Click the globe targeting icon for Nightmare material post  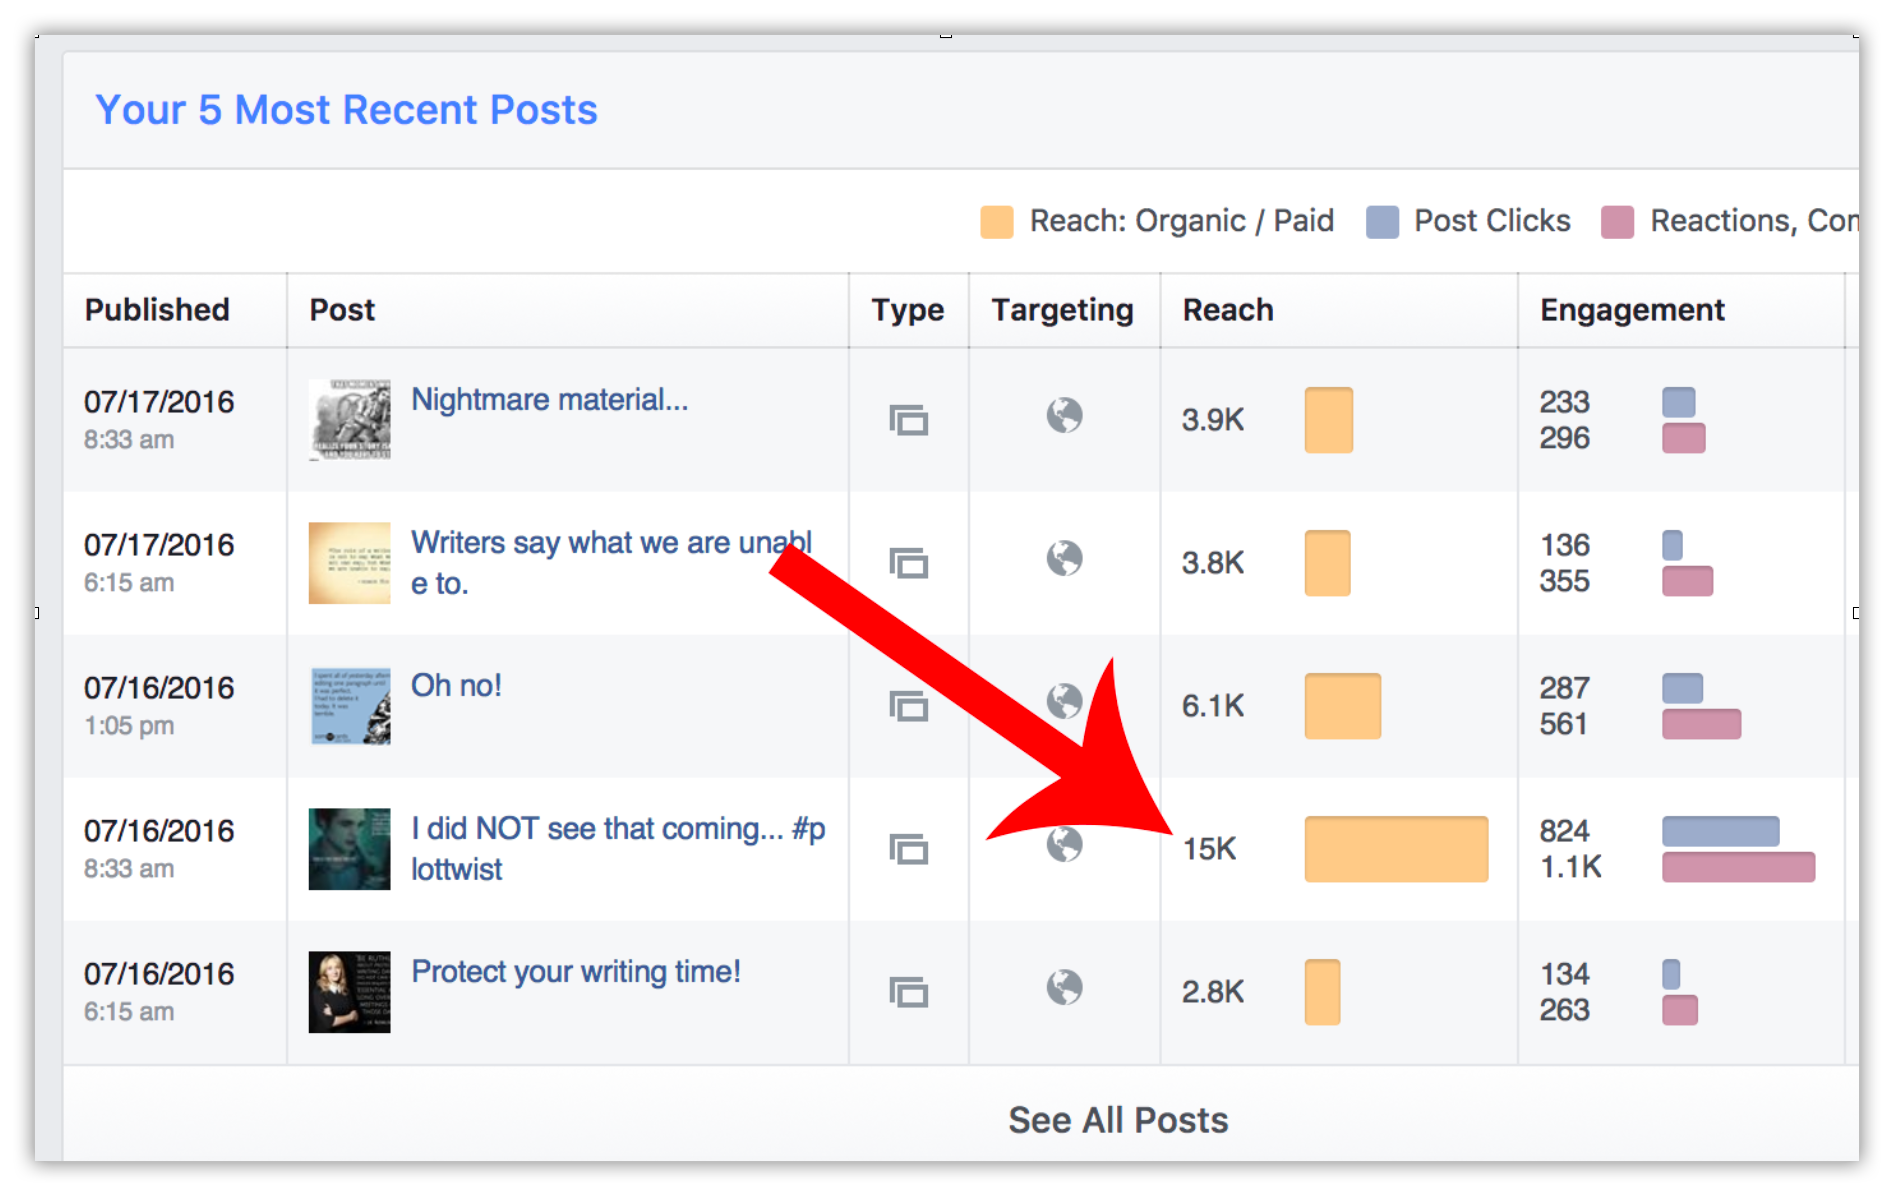click(1064, 415)
